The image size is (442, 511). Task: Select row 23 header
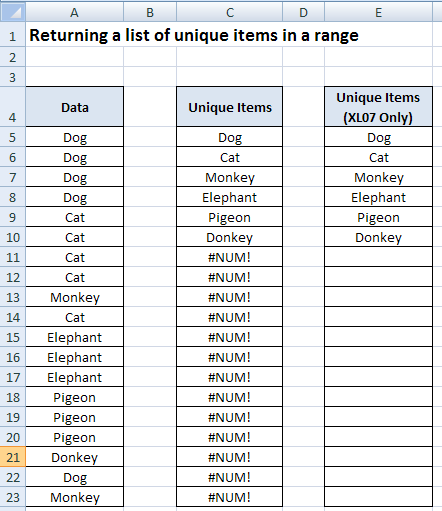coord(13,497)
